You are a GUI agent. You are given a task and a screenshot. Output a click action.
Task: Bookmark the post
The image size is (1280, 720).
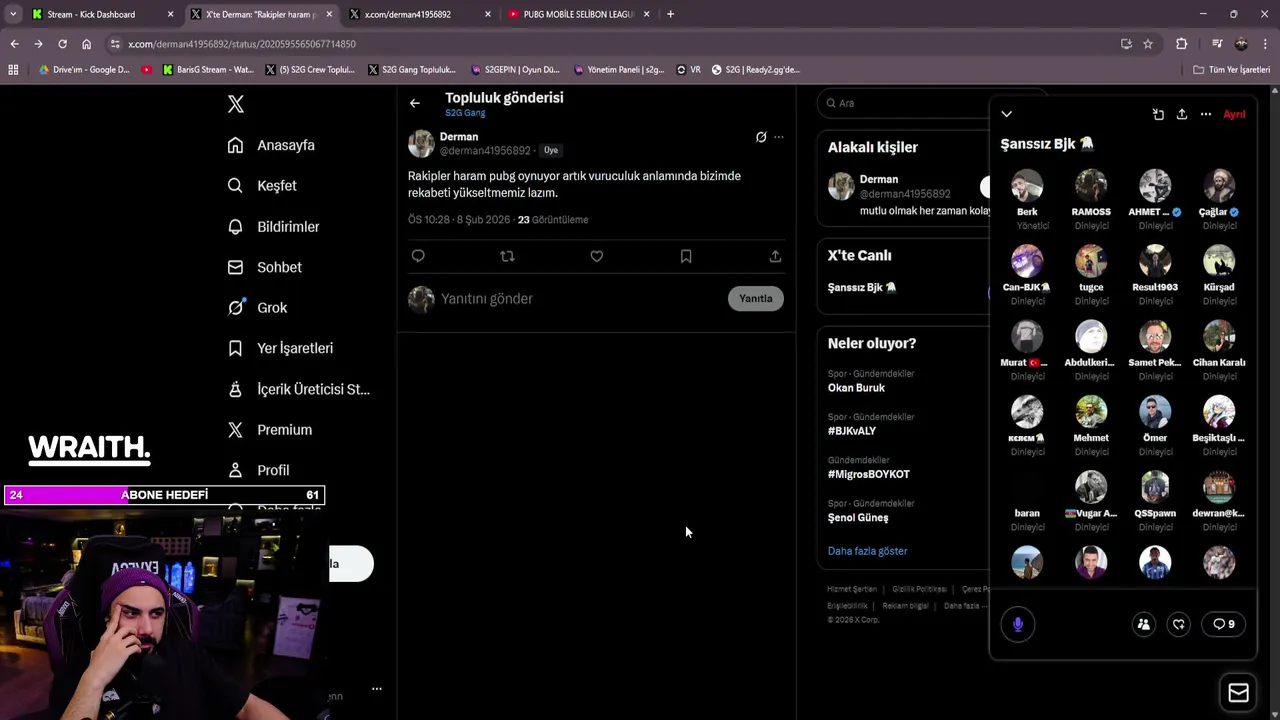[x=686, y=256]
